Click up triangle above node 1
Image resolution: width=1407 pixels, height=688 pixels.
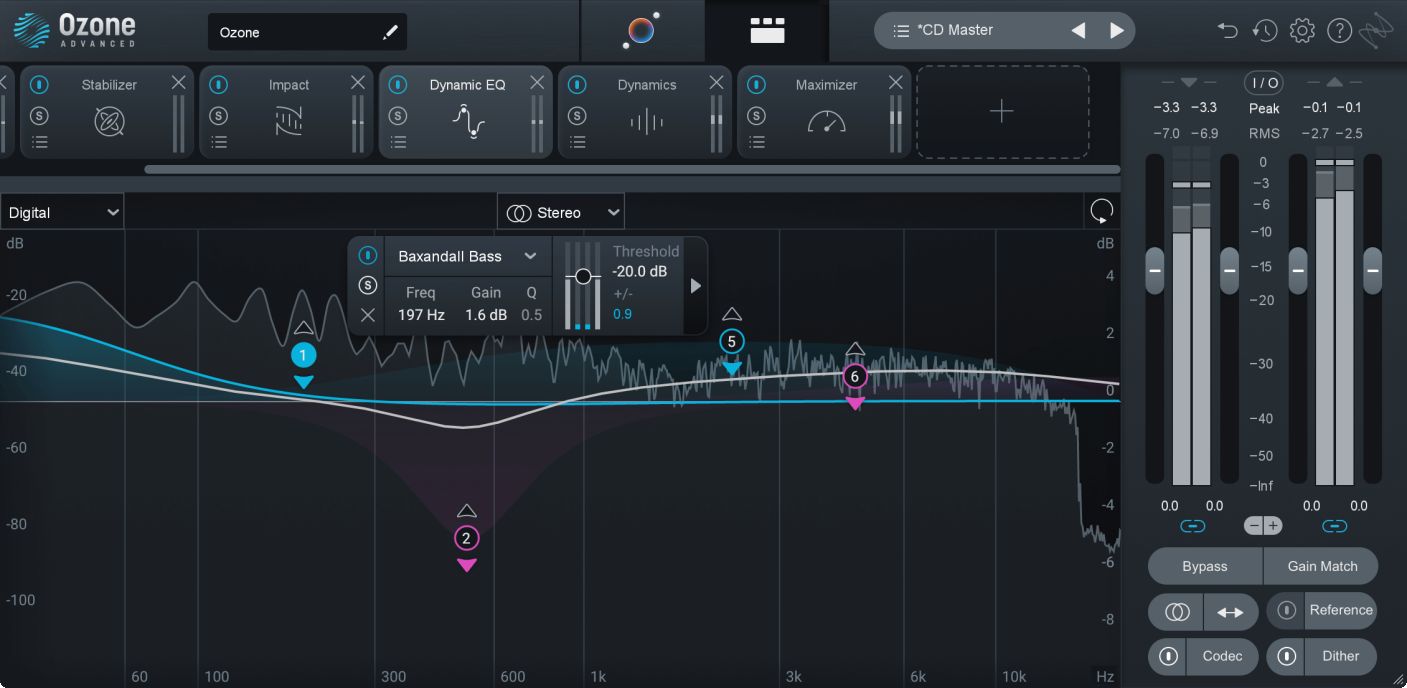304,328
